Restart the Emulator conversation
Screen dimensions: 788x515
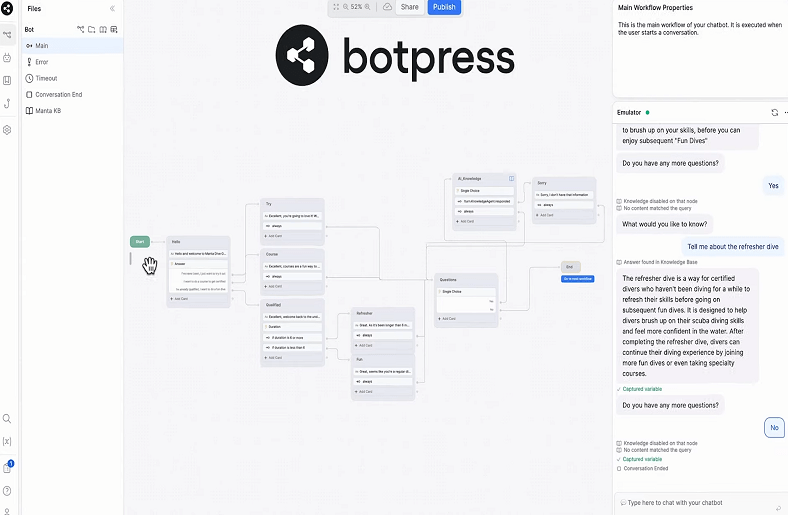[774, 113]
